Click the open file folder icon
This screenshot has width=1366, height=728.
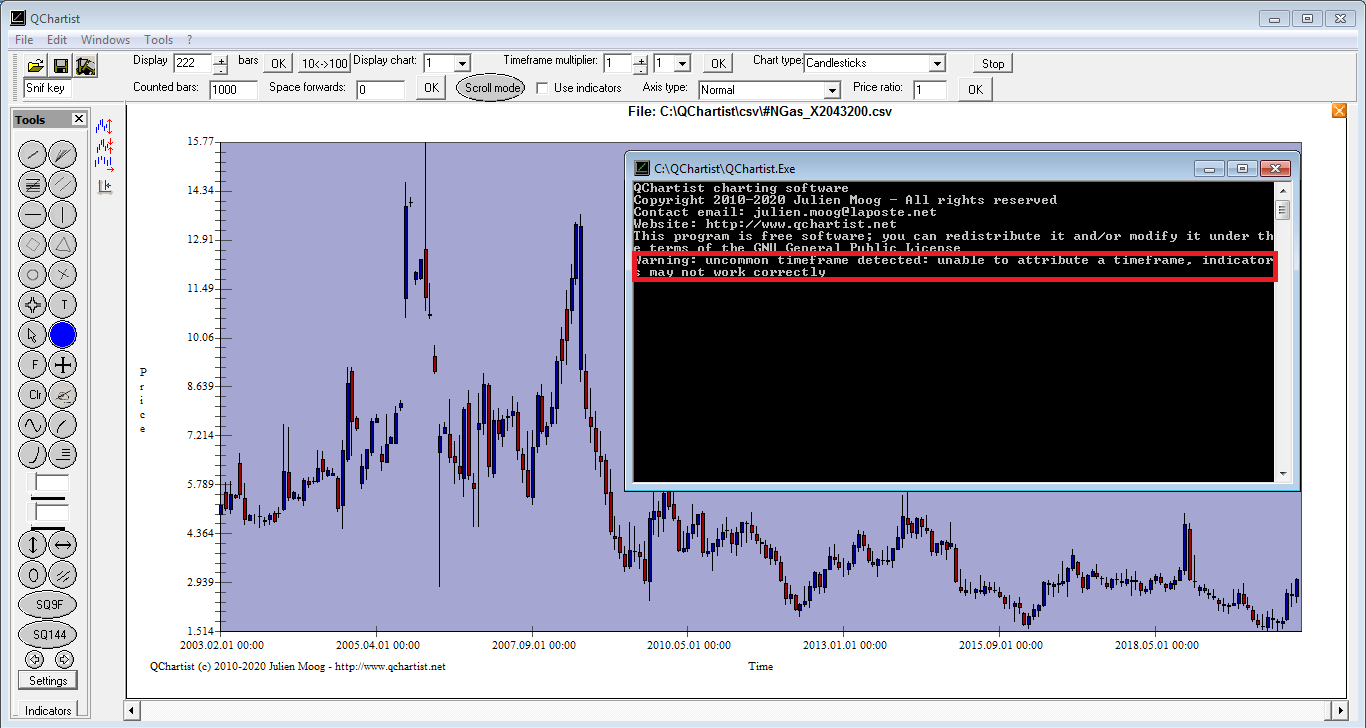(35, 66)
